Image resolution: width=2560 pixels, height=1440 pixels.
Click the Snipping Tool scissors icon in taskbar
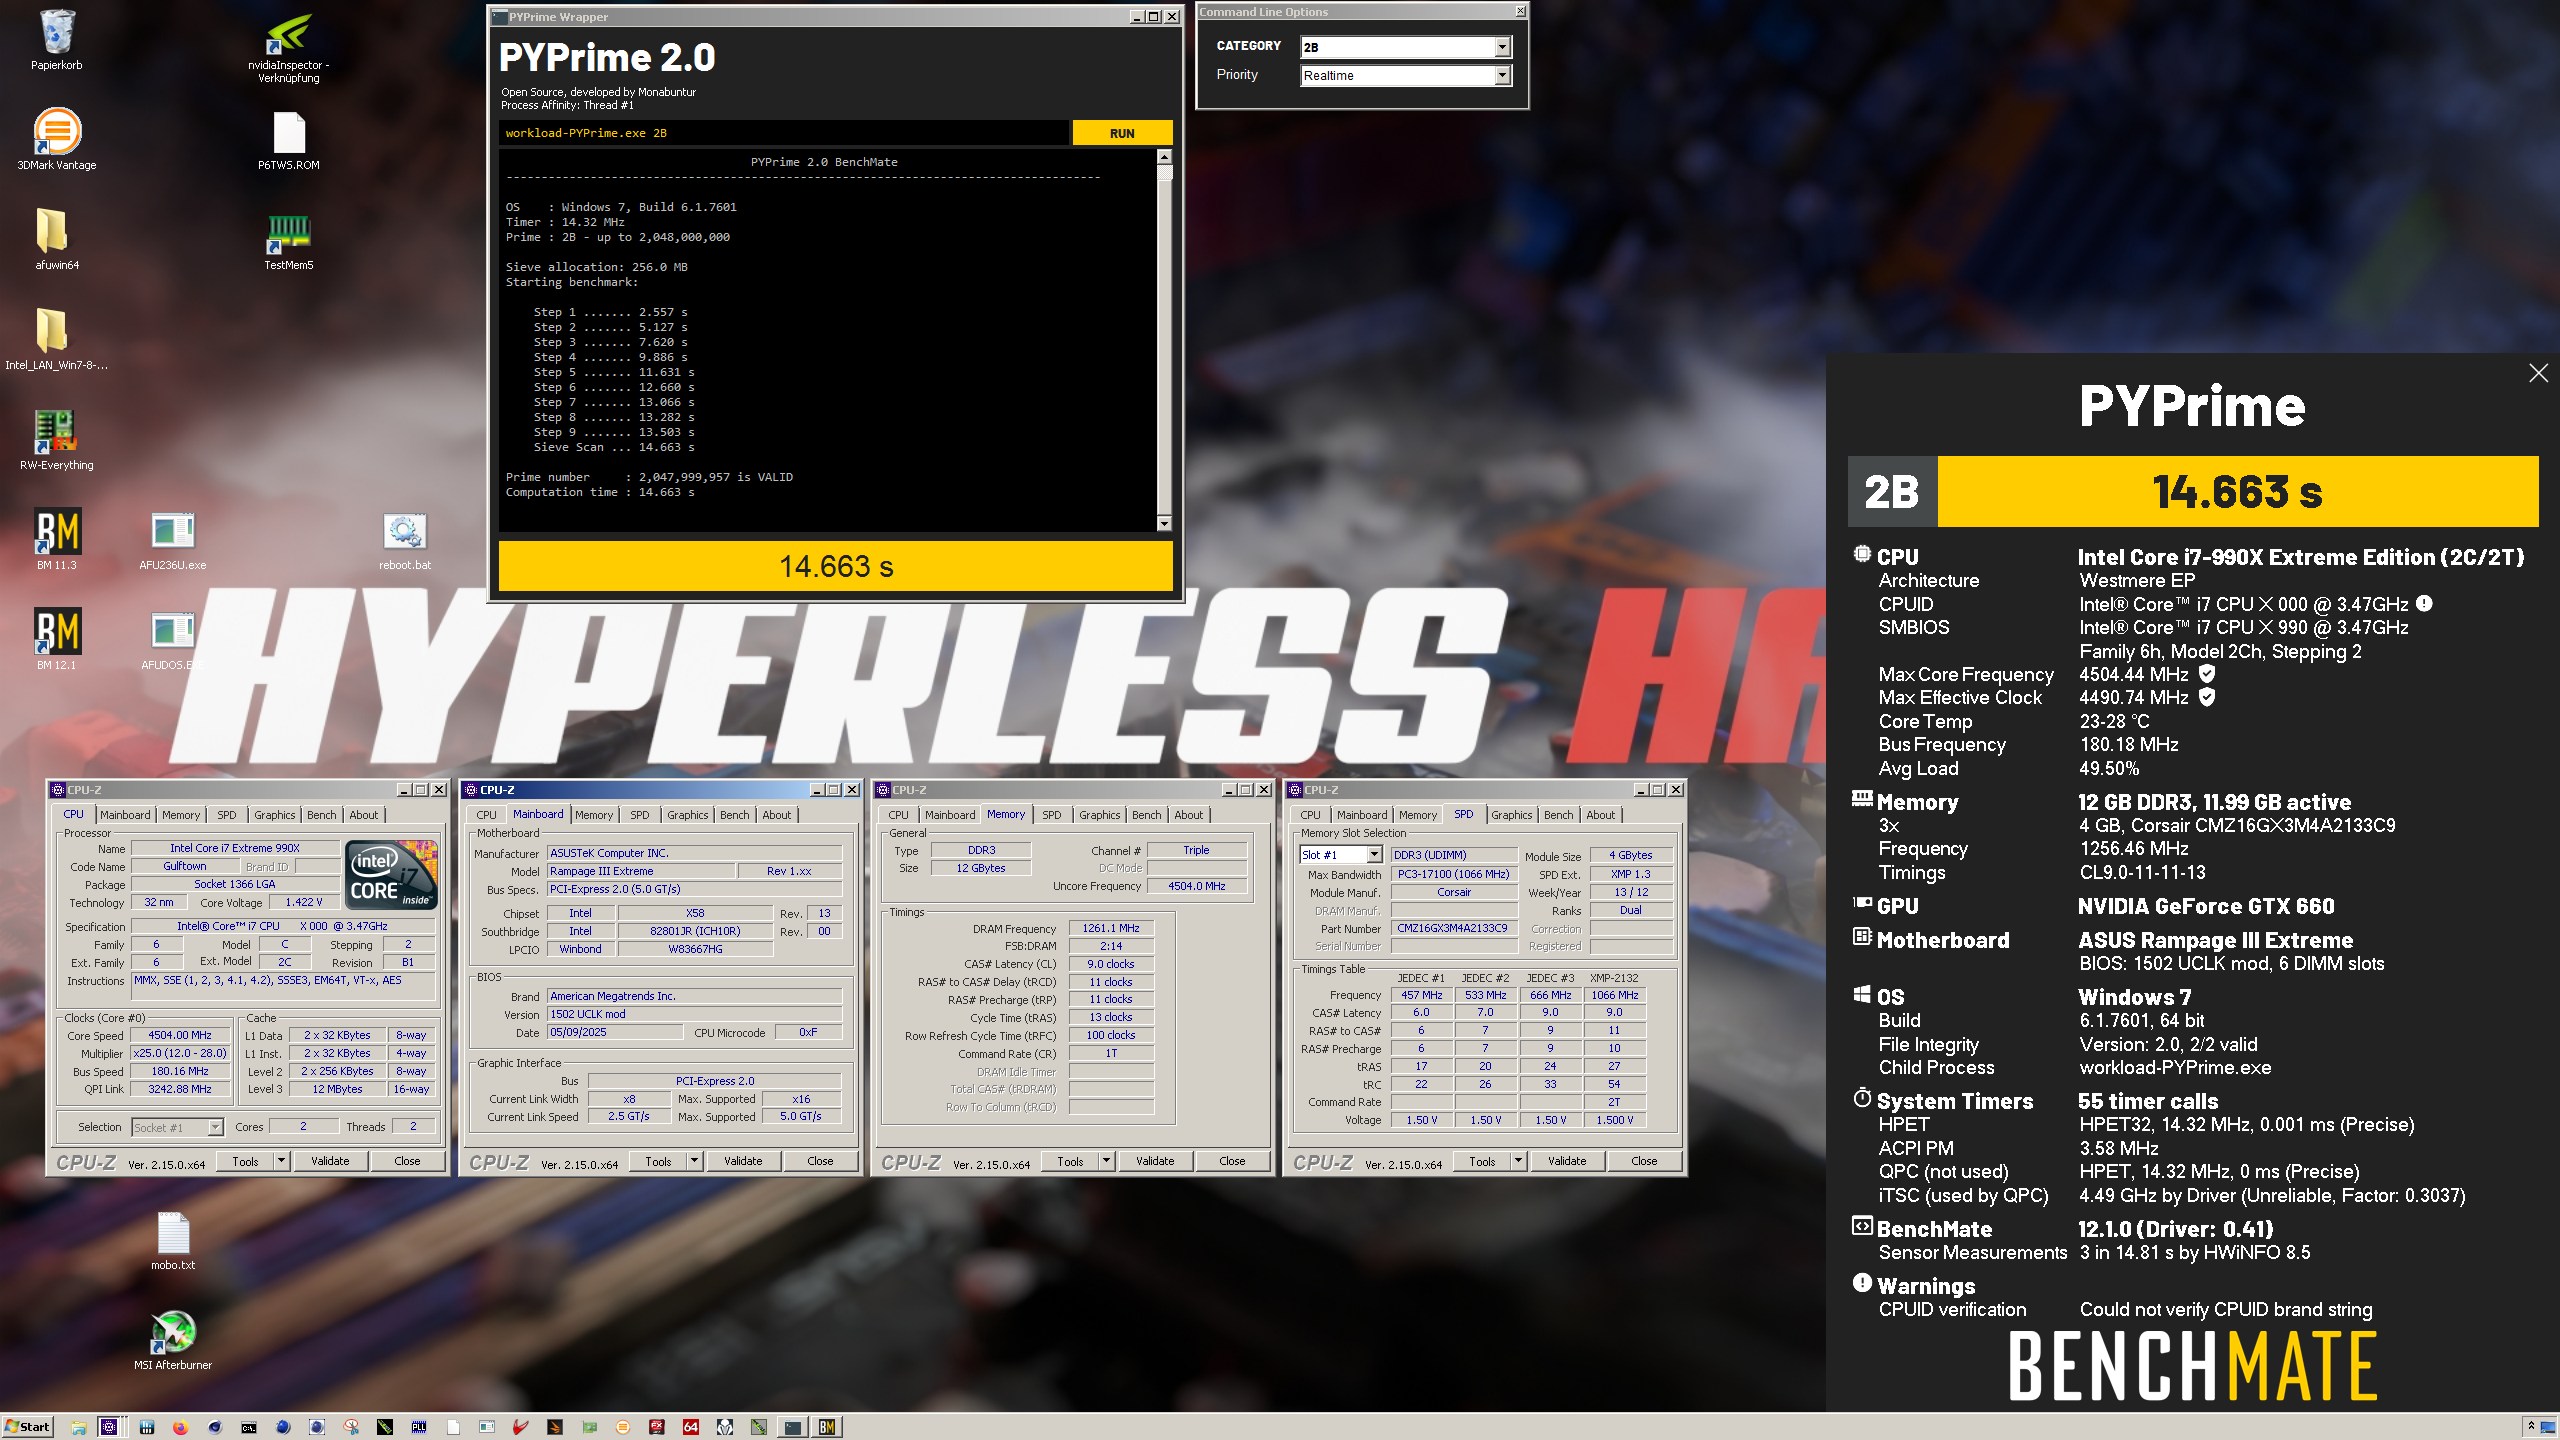(351, 1427)
